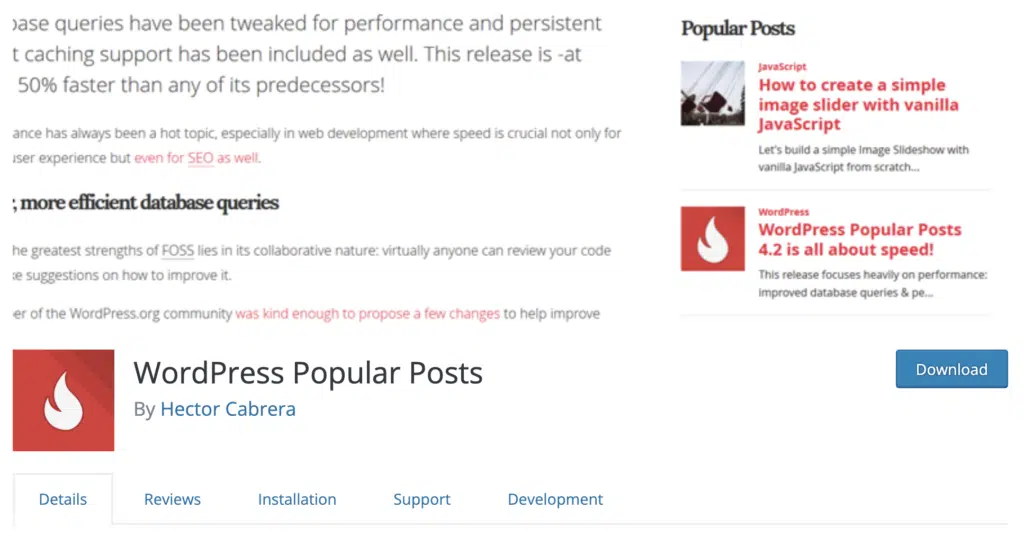
Task: Open the image slider post thumbnail
Action: point(712,93)
